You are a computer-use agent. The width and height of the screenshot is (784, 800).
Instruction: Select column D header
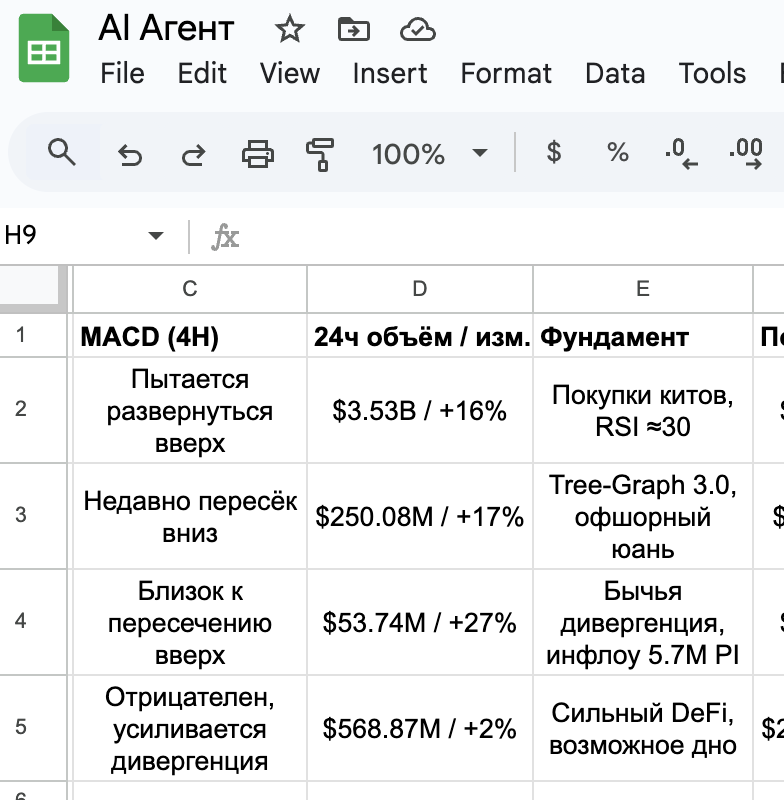coord(420,289)
